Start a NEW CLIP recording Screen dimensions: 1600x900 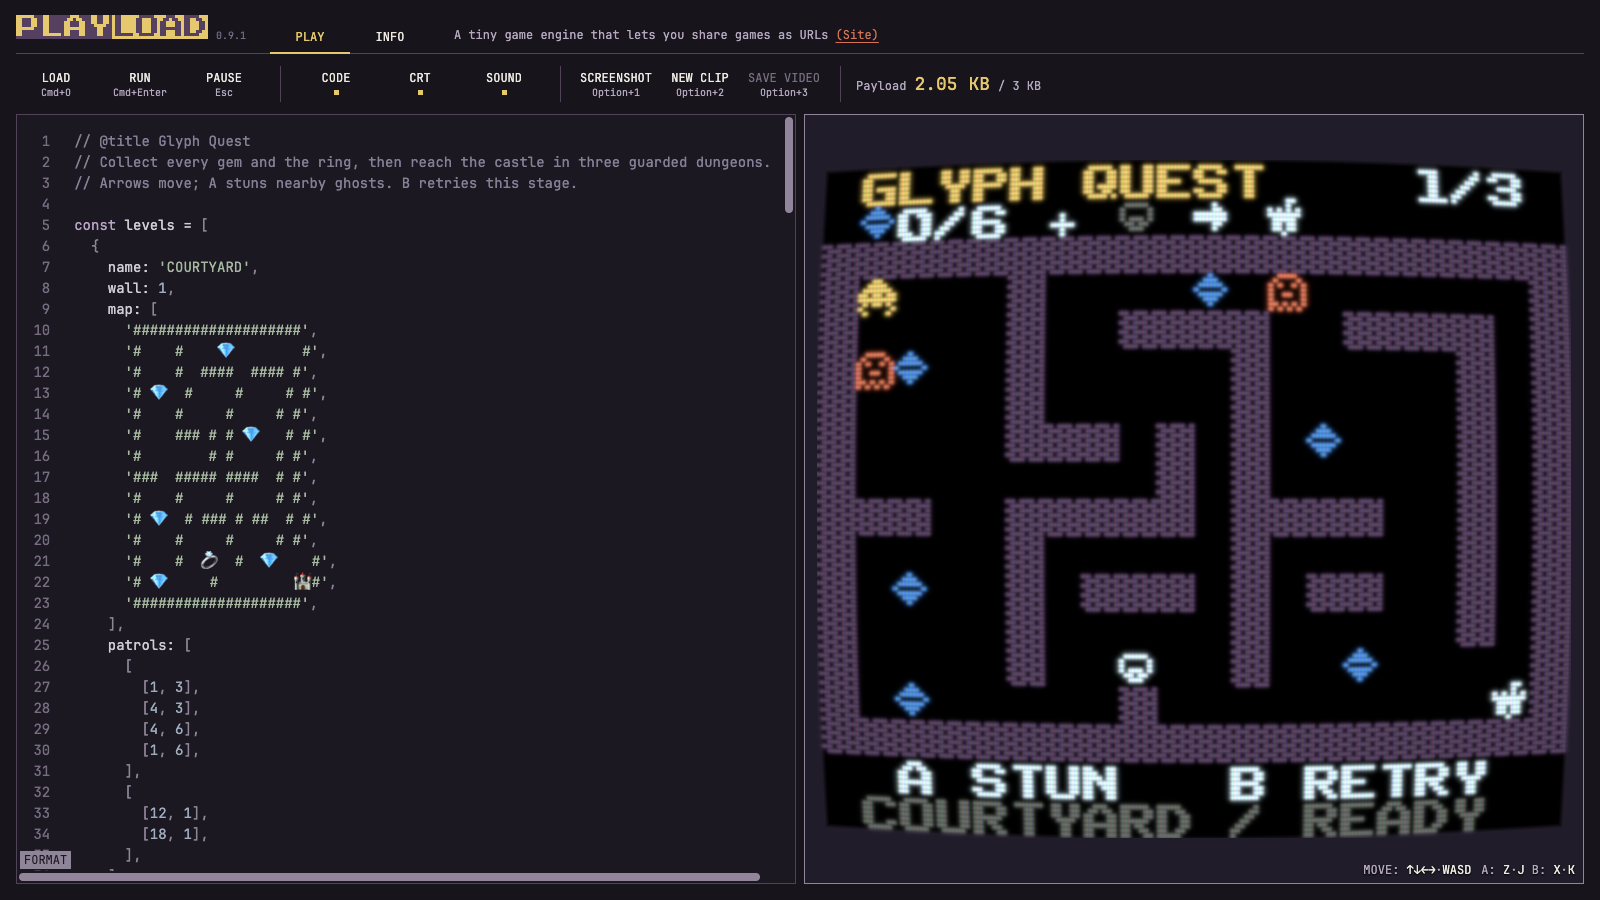700,84
